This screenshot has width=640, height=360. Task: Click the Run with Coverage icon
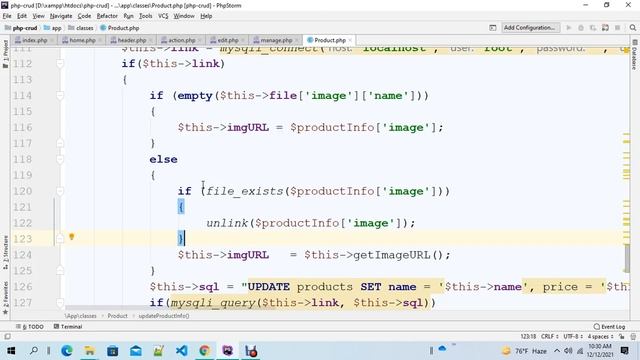coord(593,28)
